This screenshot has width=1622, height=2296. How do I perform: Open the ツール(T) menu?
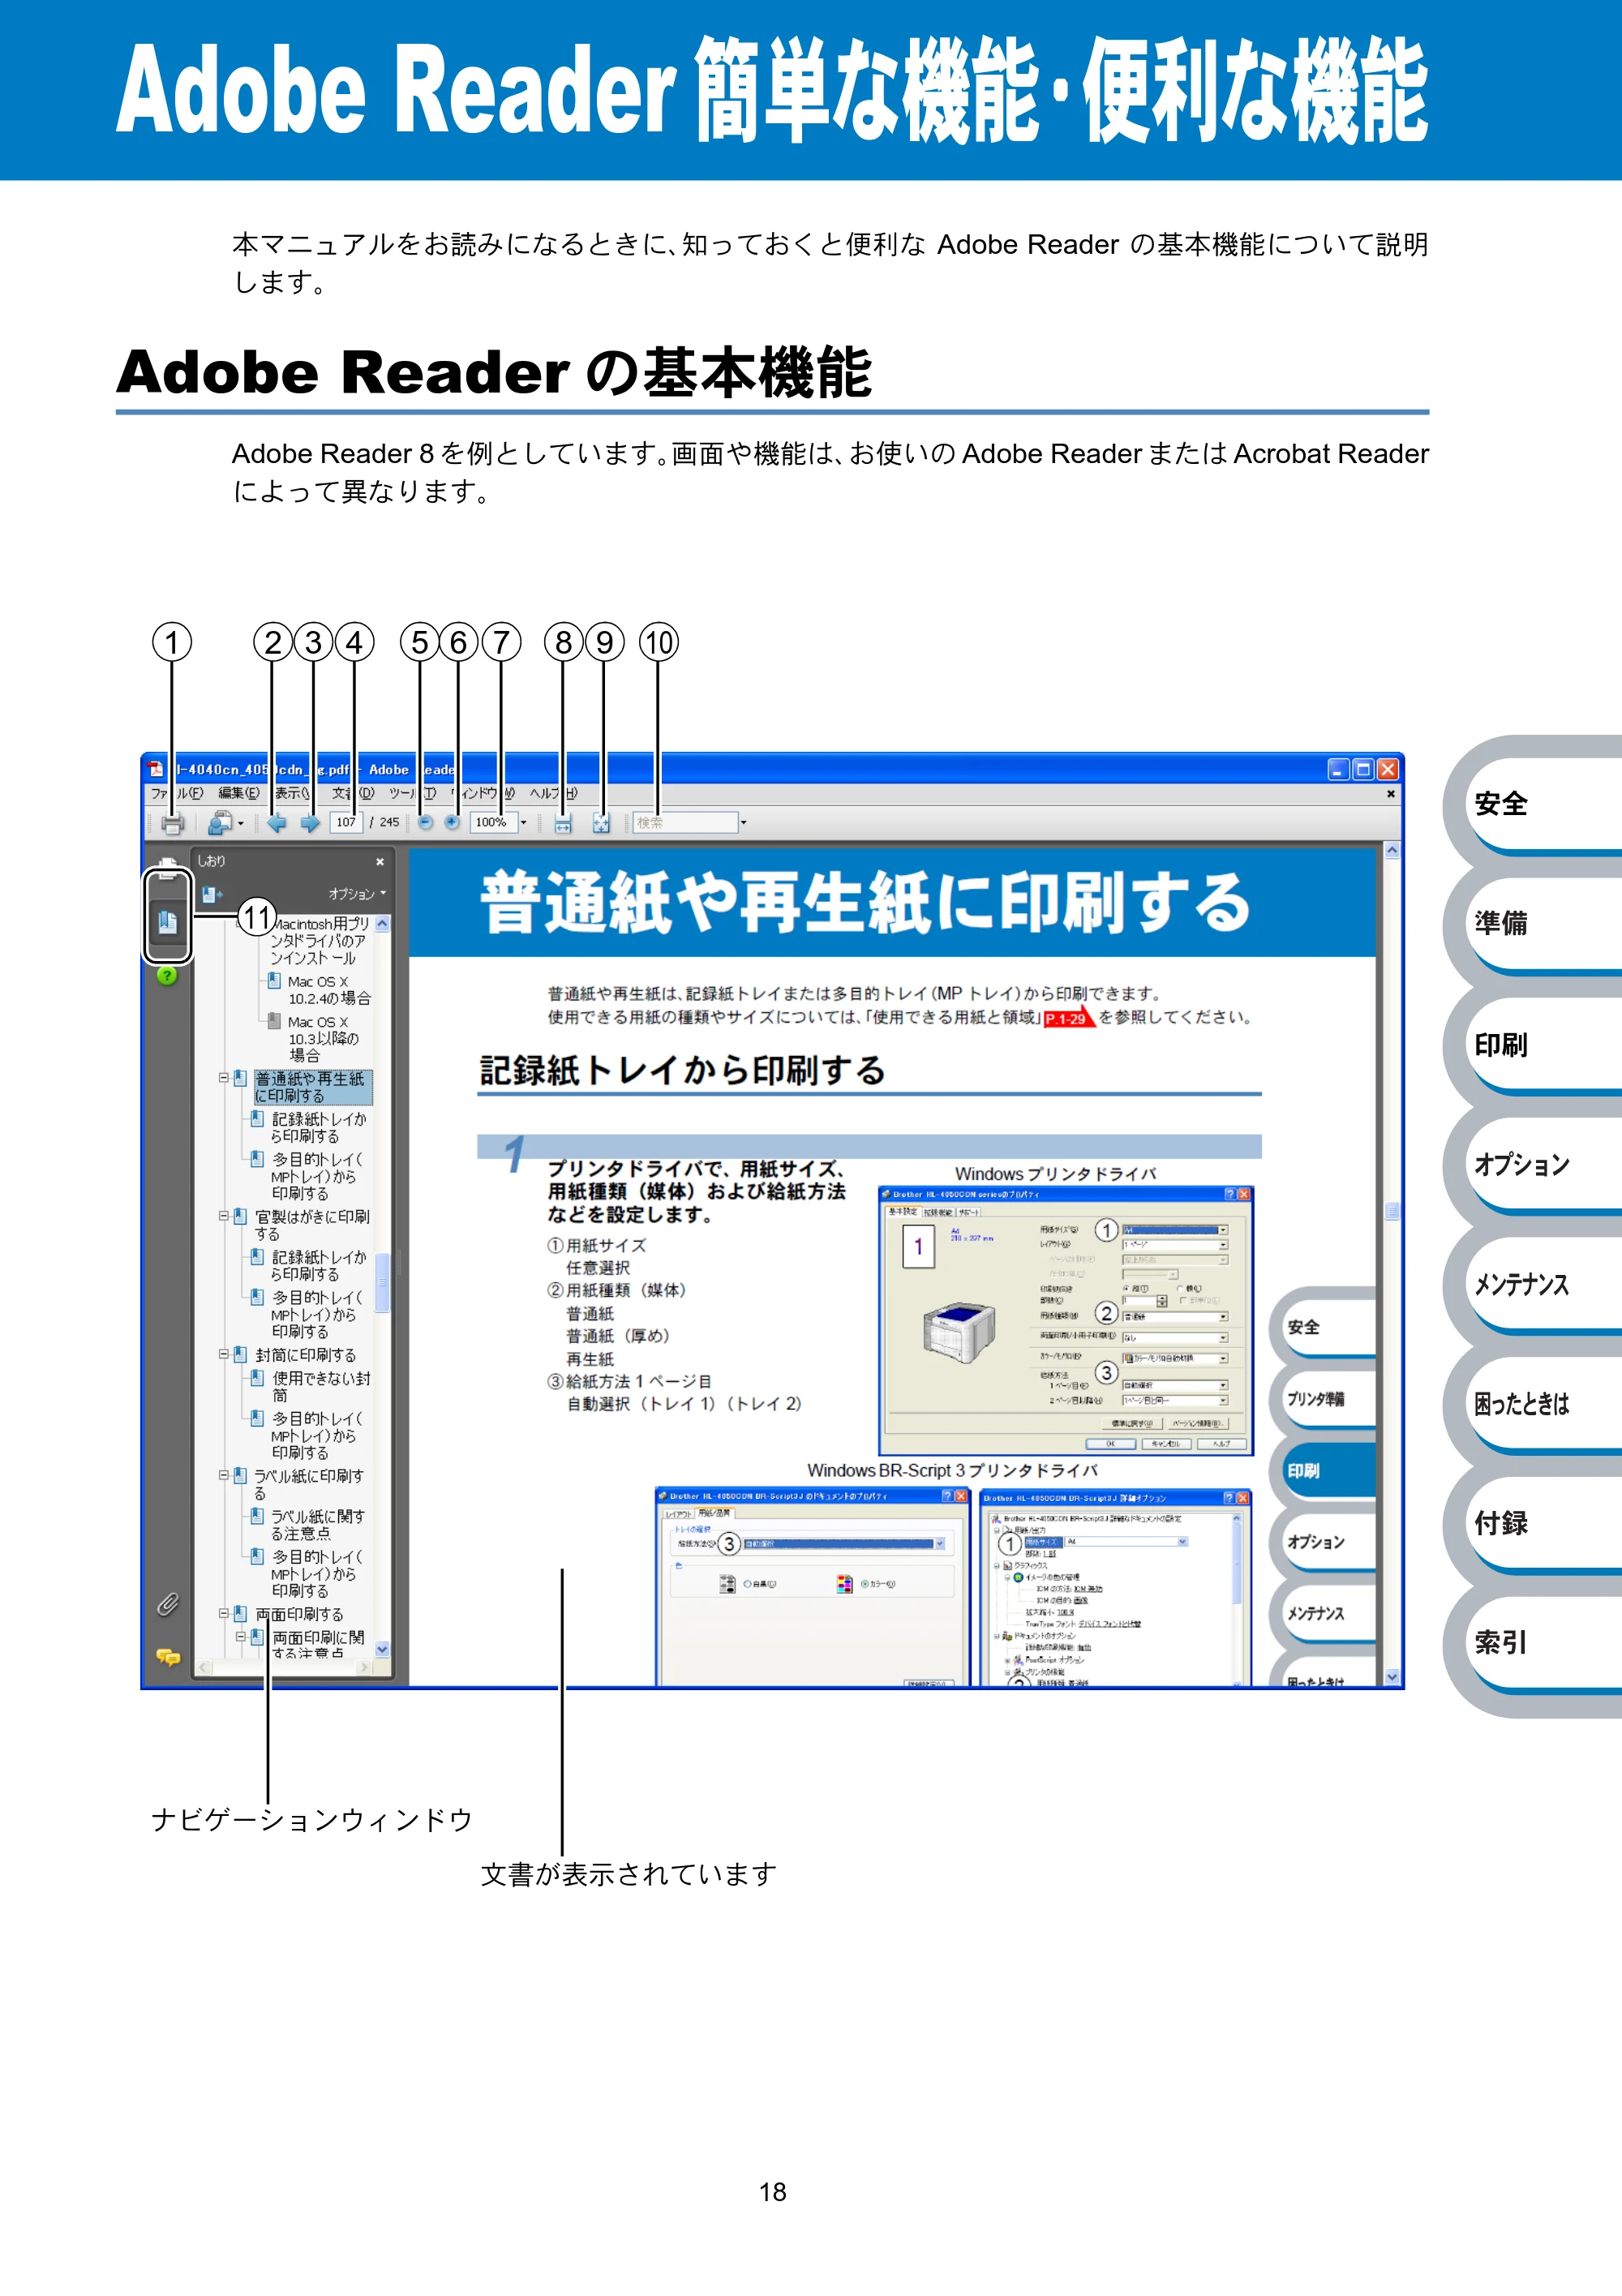413,793
